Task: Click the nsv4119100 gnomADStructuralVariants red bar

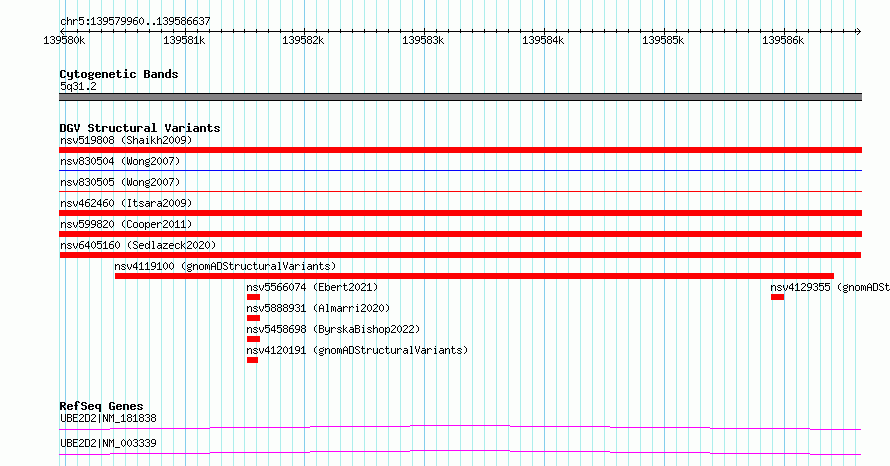Action: point(474,276)
